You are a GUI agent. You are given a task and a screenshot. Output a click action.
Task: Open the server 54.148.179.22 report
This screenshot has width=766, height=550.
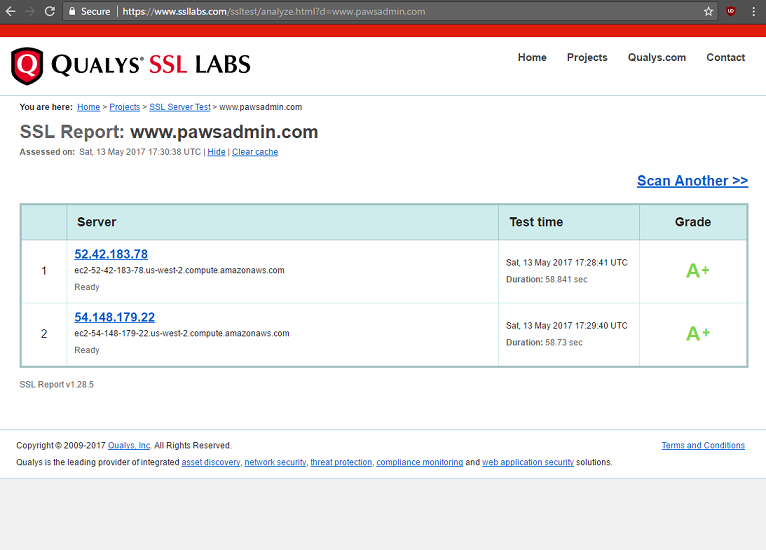coord(114,317)
